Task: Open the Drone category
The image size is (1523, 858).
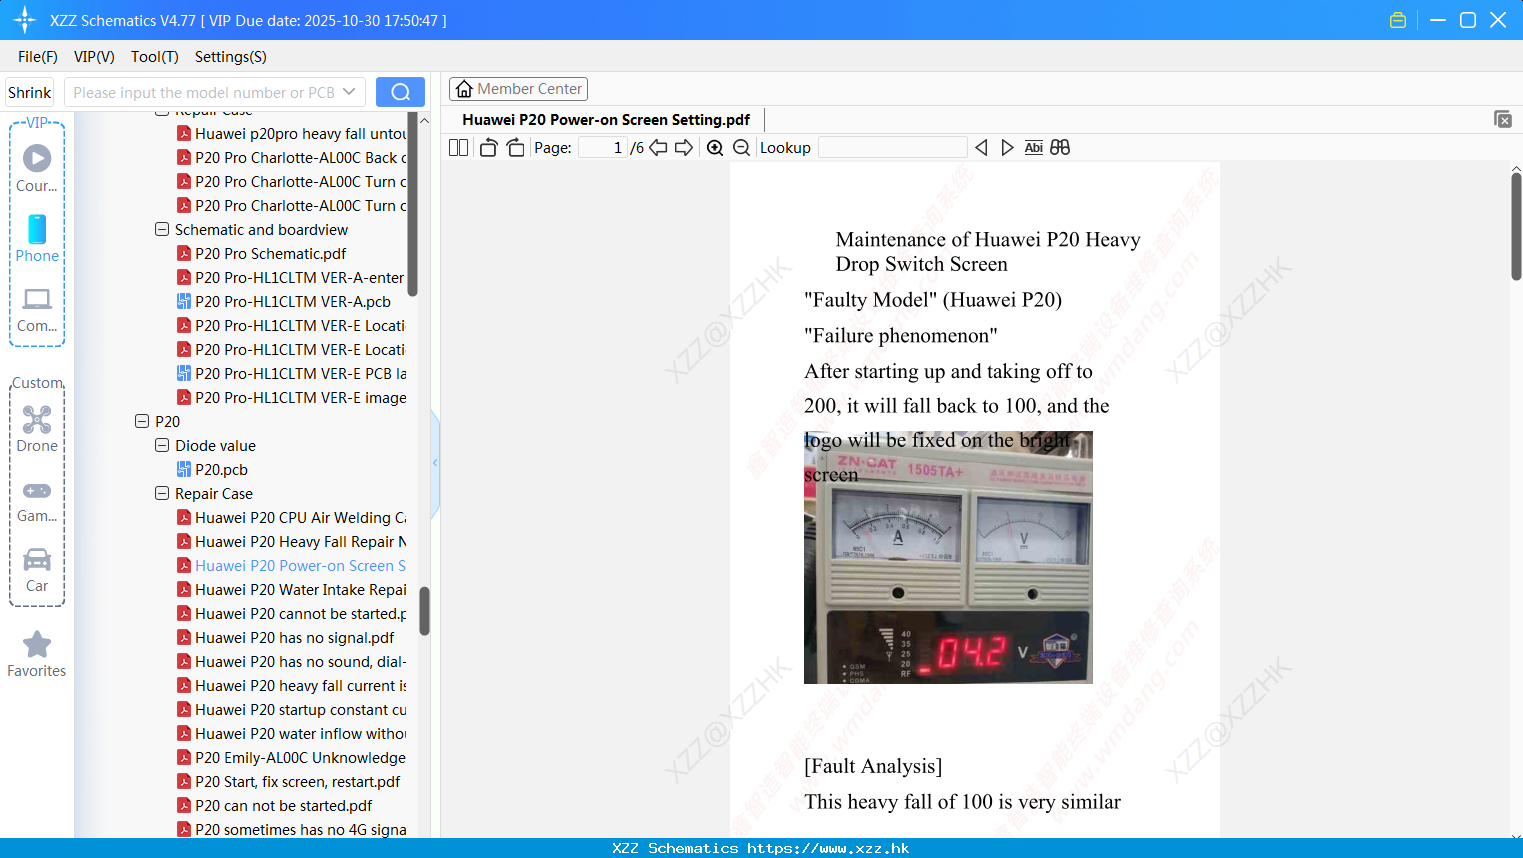Action: point(37,430)
